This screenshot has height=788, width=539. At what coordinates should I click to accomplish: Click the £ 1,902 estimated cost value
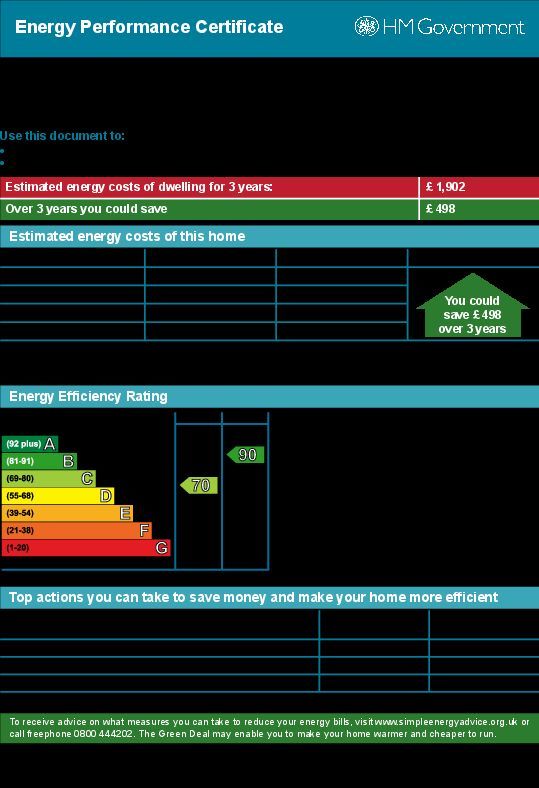[x=446, y=187]
